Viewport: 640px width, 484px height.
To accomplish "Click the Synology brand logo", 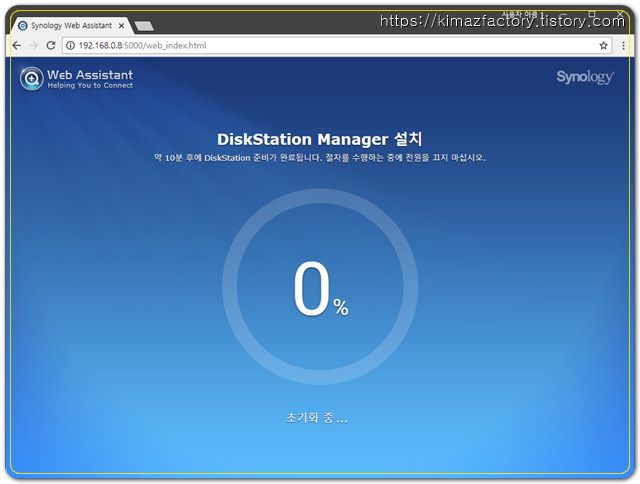I will pos(585,77).
